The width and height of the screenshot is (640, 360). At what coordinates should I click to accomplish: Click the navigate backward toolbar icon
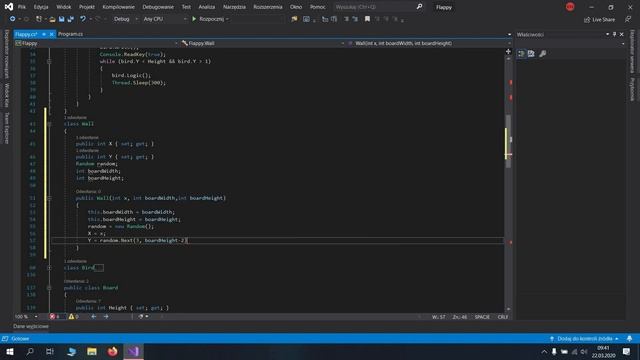(13, 19)
